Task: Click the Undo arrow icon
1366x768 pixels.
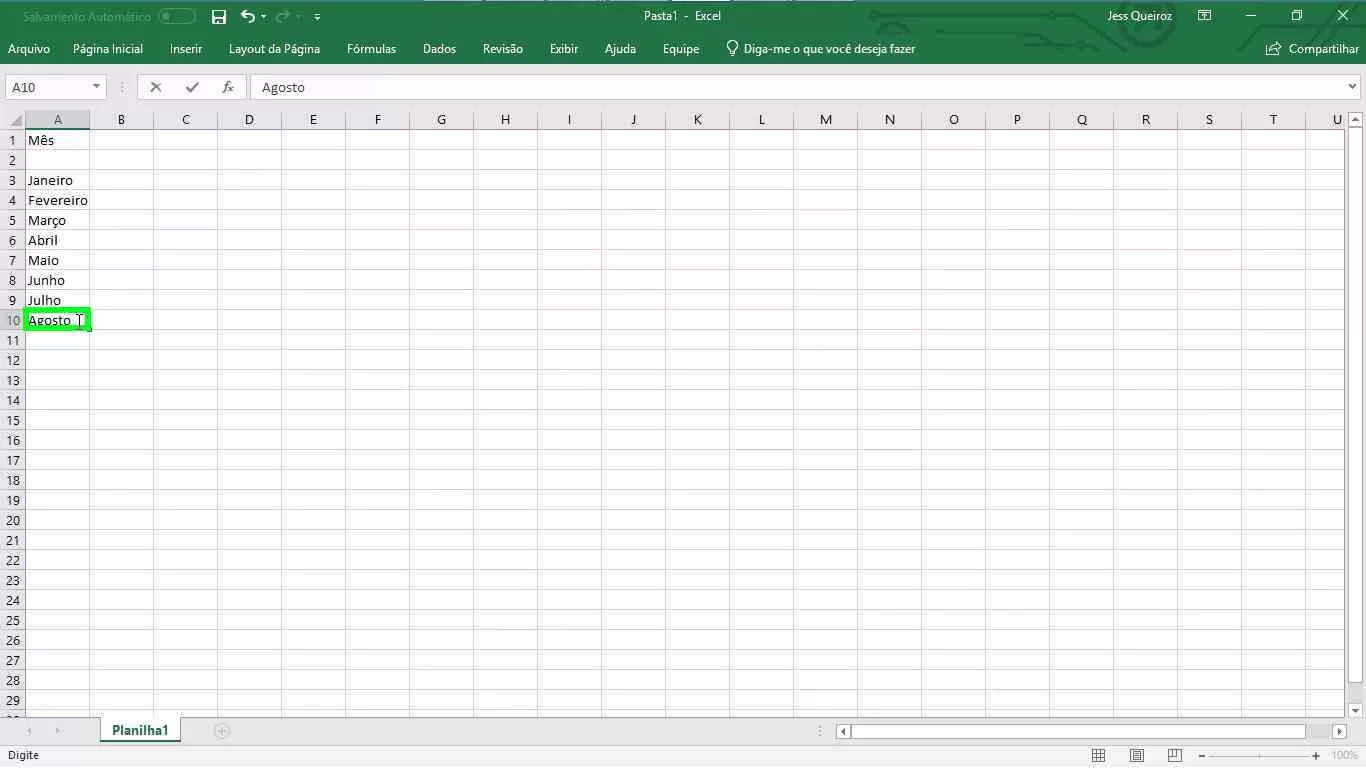Action: (x=248, y=16)
